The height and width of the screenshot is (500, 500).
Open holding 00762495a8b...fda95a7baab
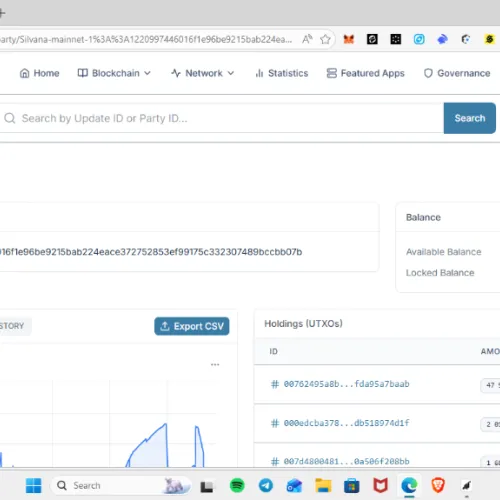[x=346, y=384]
